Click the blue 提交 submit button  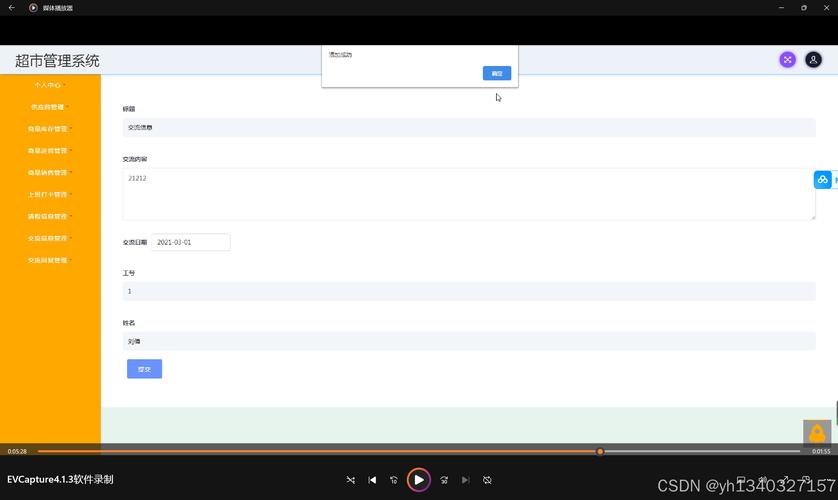pos(144,369)
